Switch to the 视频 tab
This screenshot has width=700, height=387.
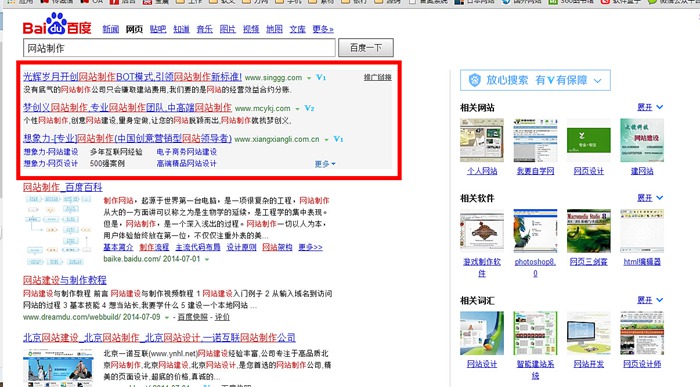(251, 29)
